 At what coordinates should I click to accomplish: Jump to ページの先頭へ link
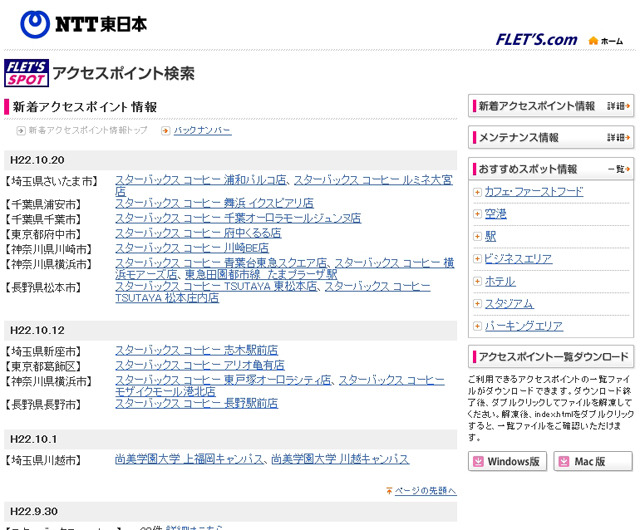point(426,490)
